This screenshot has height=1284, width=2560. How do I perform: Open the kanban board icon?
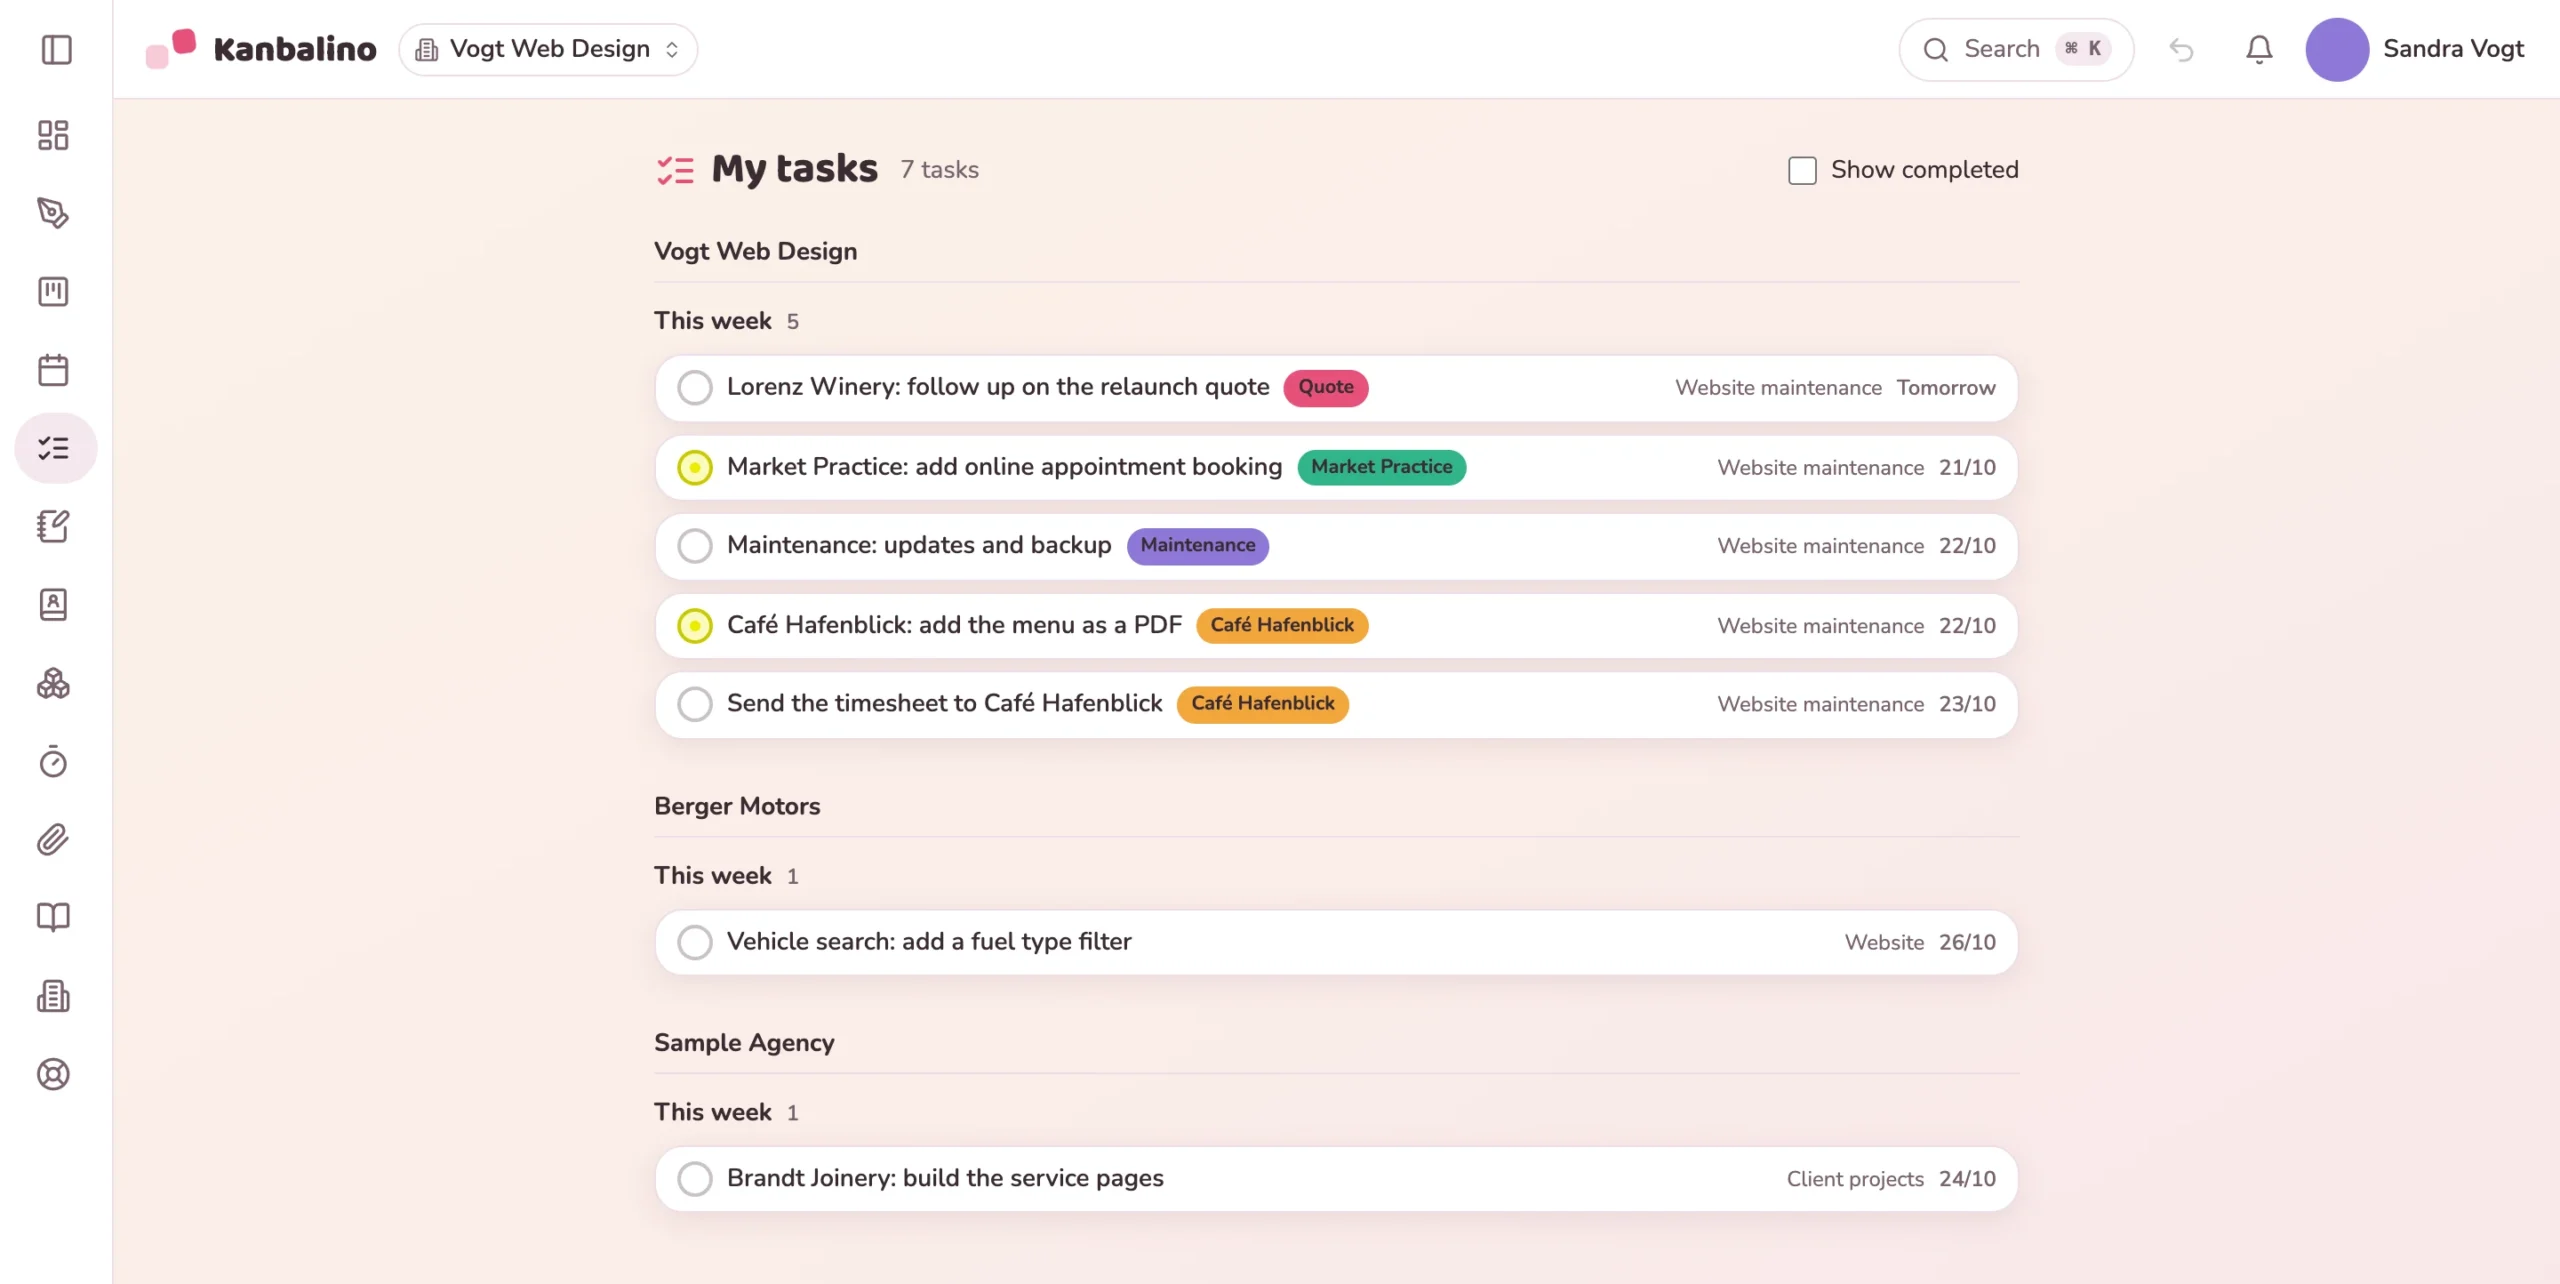pos(53,291)
